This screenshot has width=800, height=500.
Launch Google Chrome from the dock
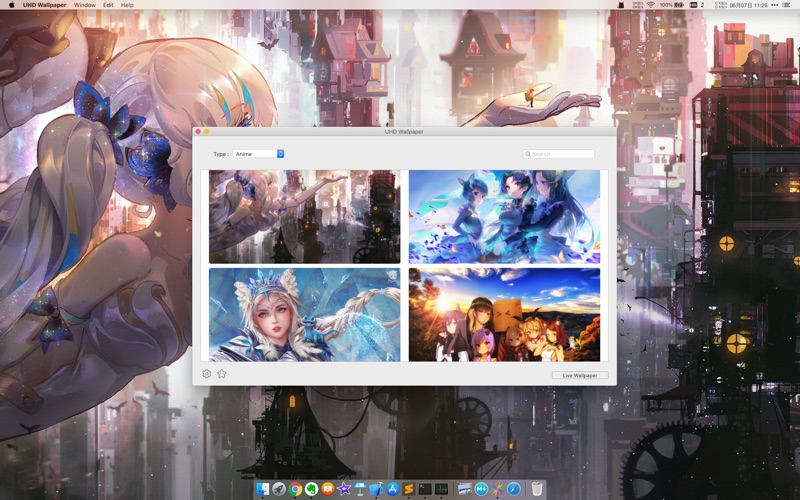pyautogui.click(x=295, y=489)
